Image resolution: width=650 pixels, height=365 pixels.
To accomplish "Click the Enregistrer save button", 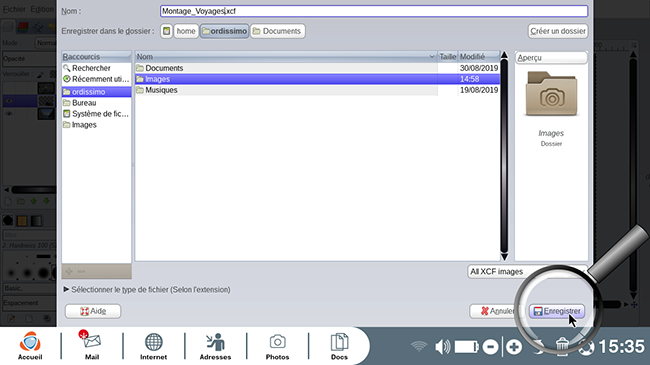I will click(557, 311).
